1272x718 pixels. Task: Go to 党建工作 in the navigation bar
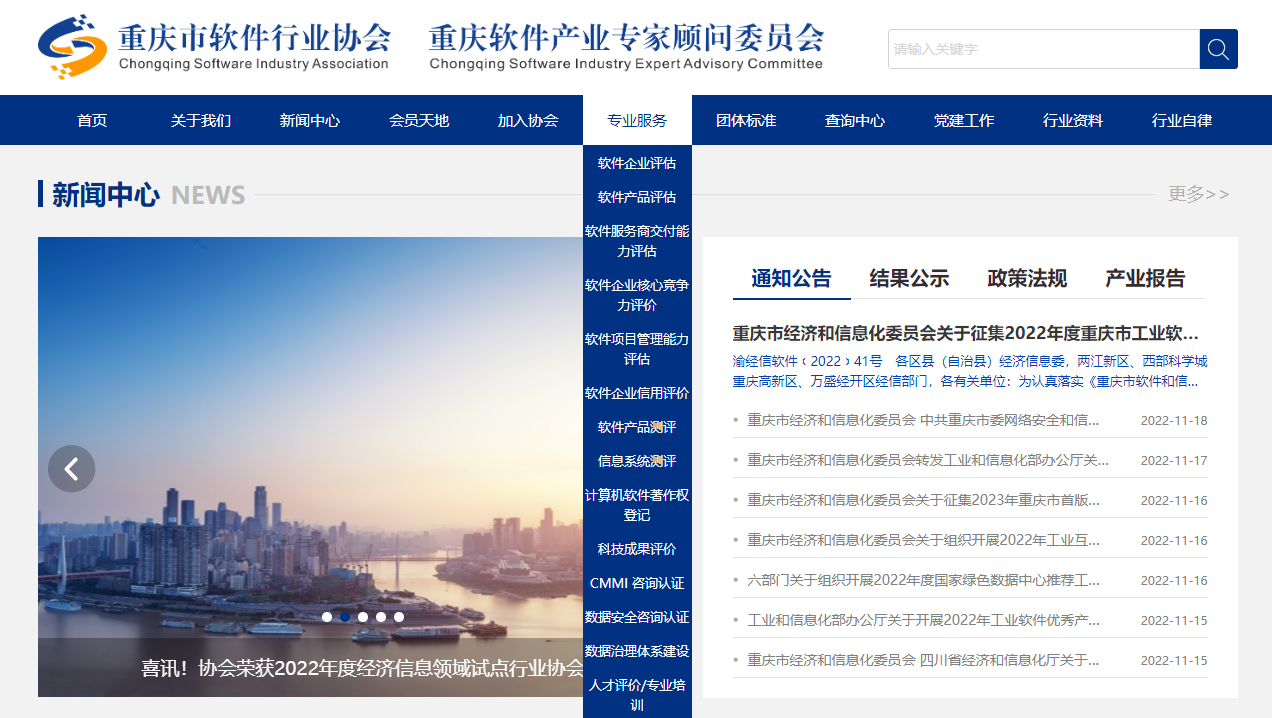point(964,120)
